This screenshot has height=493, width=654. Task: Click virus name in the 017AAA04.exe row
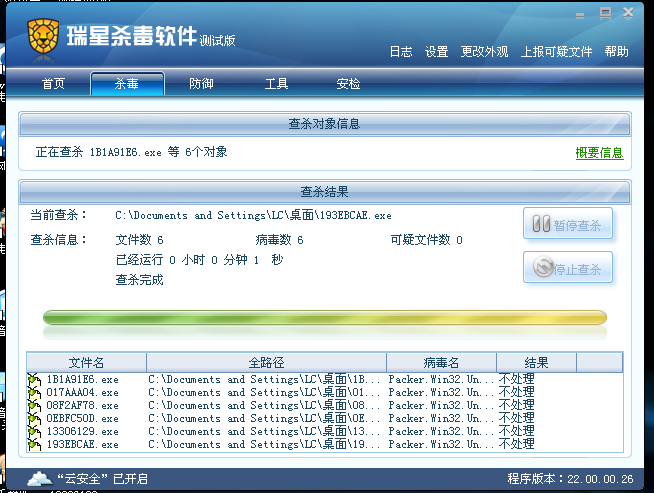click(441, 392)
